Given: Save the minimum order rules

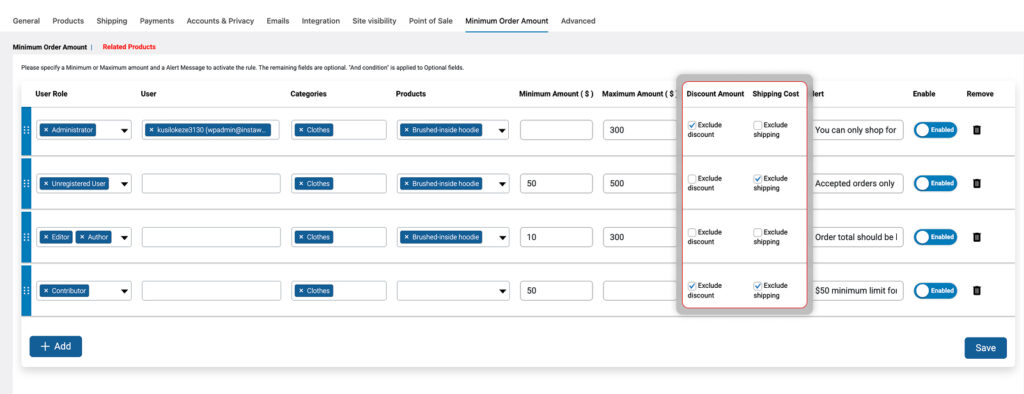Looking at the screenshot, I should tap(985, 348).
